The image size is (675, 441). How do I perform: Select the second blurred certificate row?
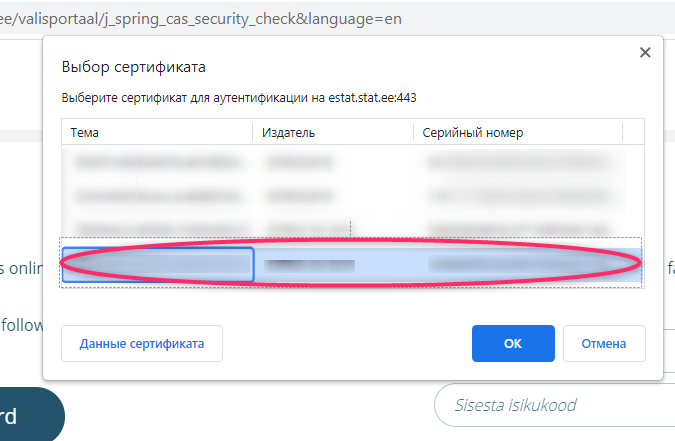(353, 196)
